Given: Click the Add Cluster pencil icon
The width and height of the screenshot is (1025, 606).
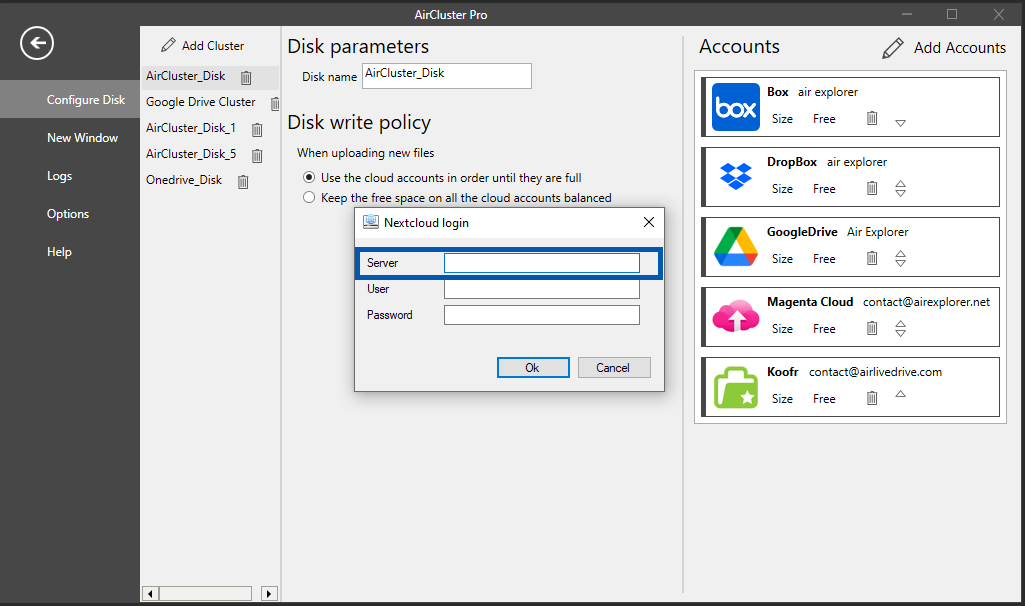Looking at the screenshot, I should coord(169,44).
